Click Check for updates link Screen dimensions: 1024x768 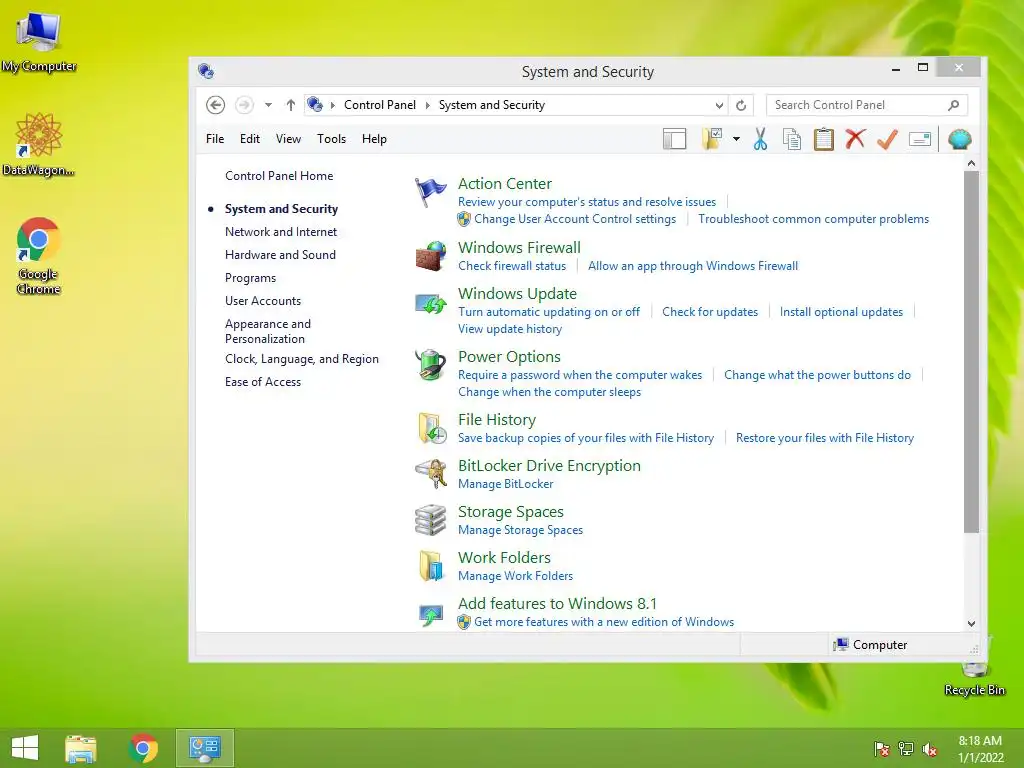click(x=710, y=312)
